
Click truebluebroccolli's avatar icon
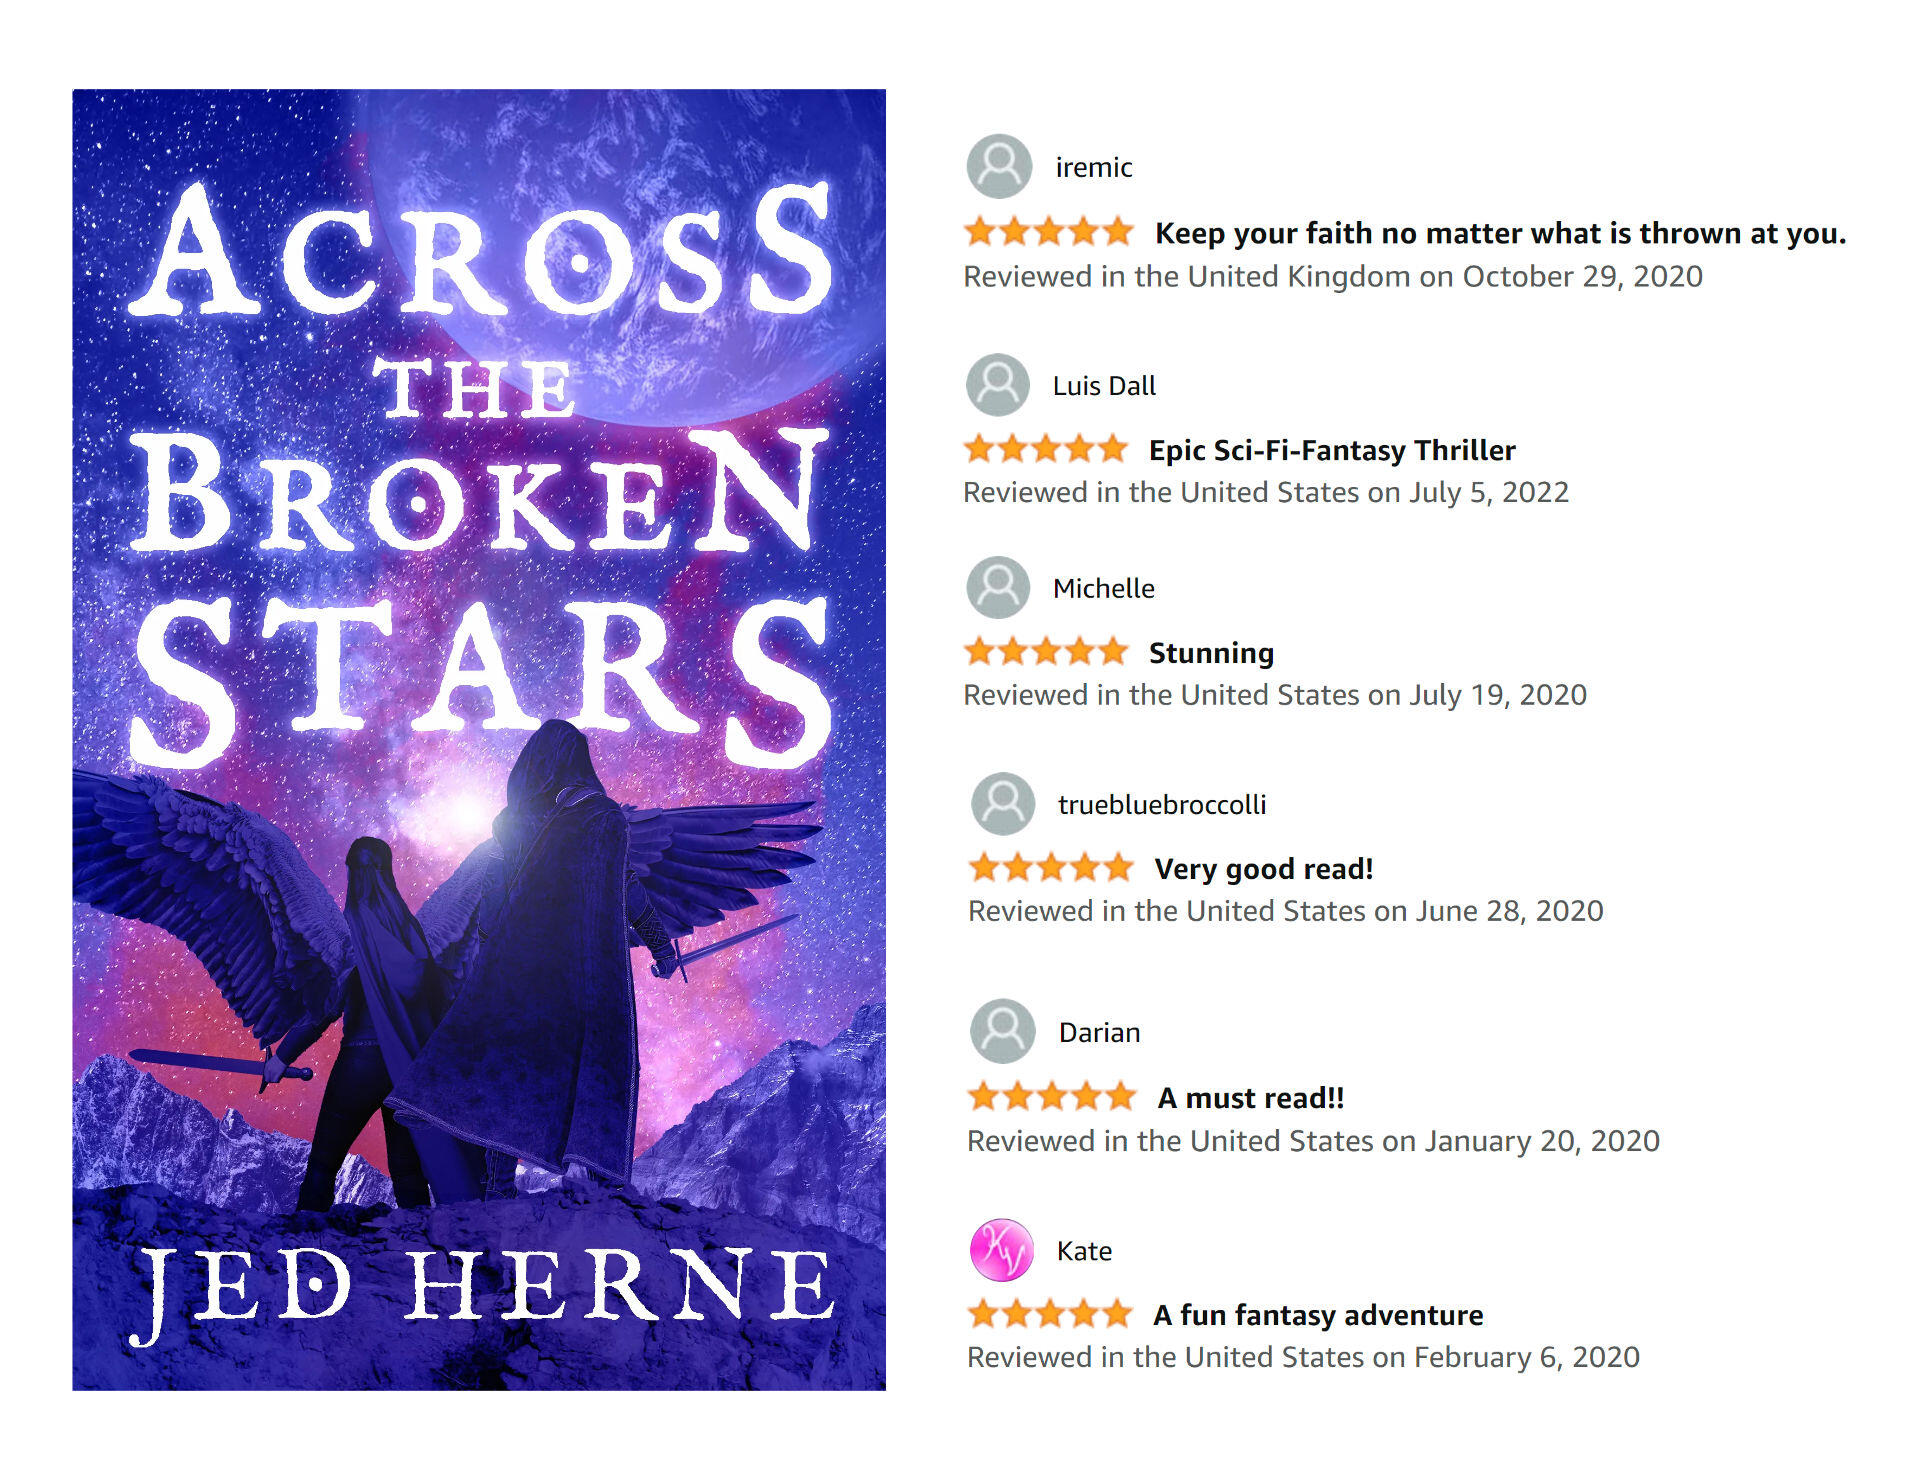pyautogui.click(x=1002, y=803)
